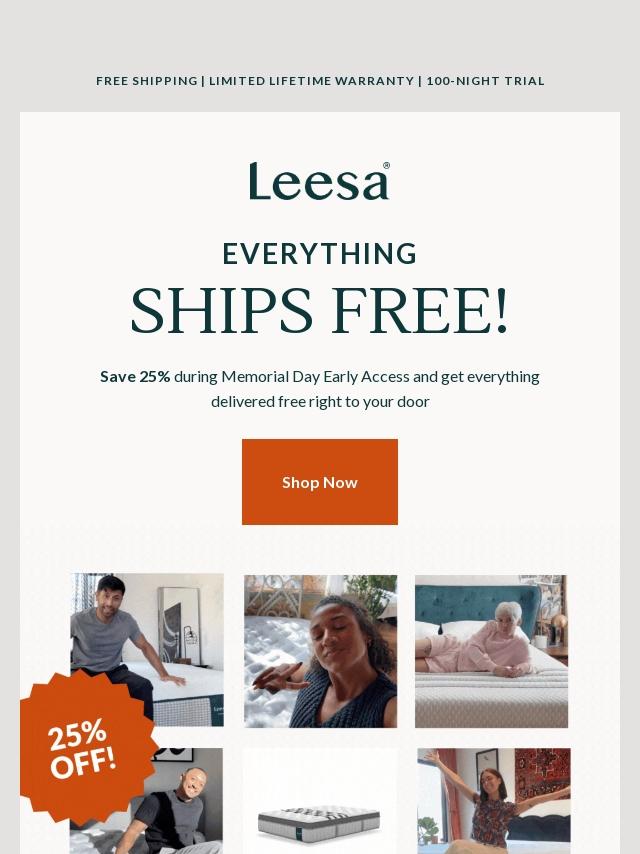Click the word SHIPS in the large headline
The image size is (640, 854).
pos(222,310)
